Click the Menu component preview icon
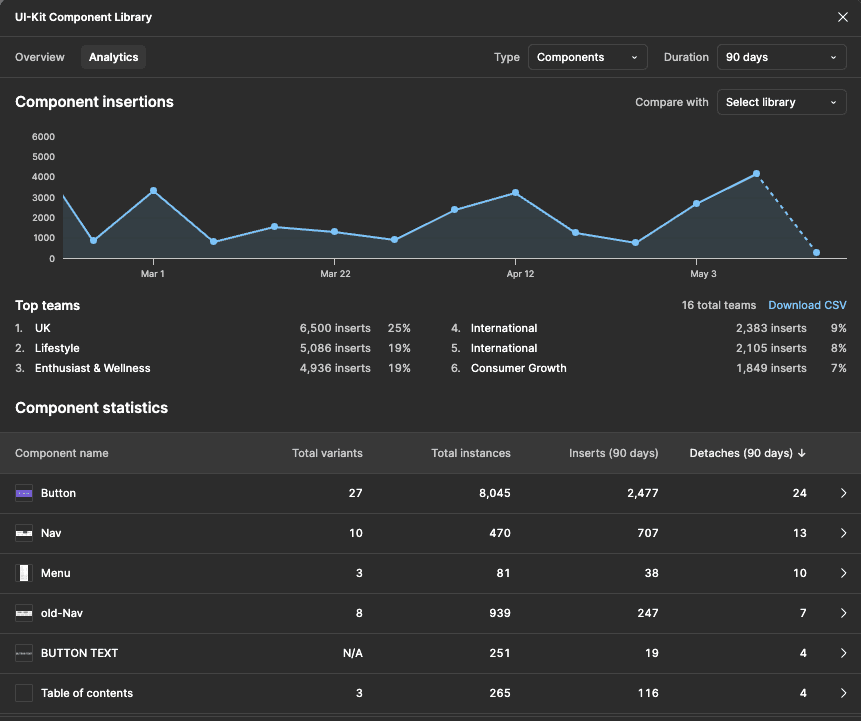The height and width of the screenshot is (721, 861). click(24, 572)
